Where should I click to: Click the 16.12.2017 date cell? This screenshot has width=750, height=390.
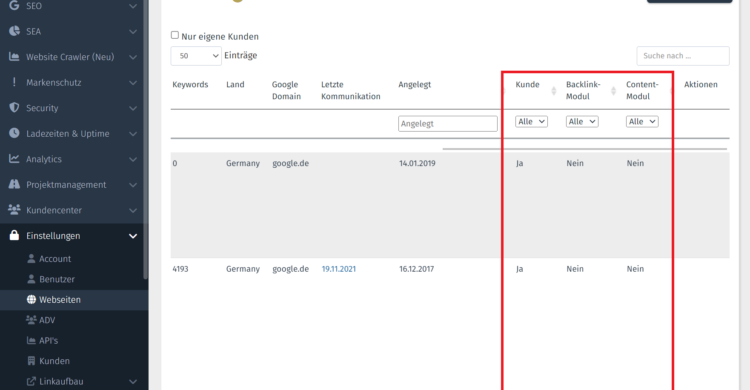click(x=417, y=269)
